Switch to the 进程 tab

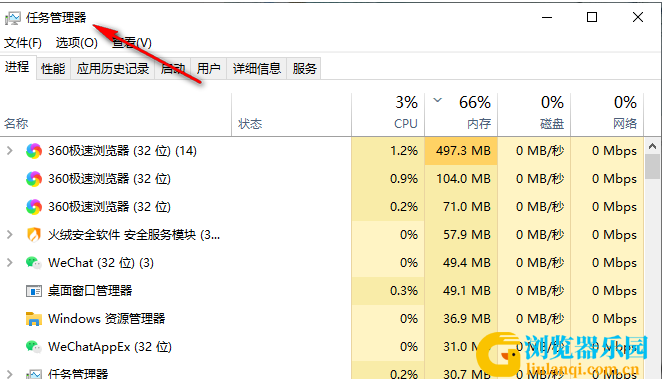17,67
